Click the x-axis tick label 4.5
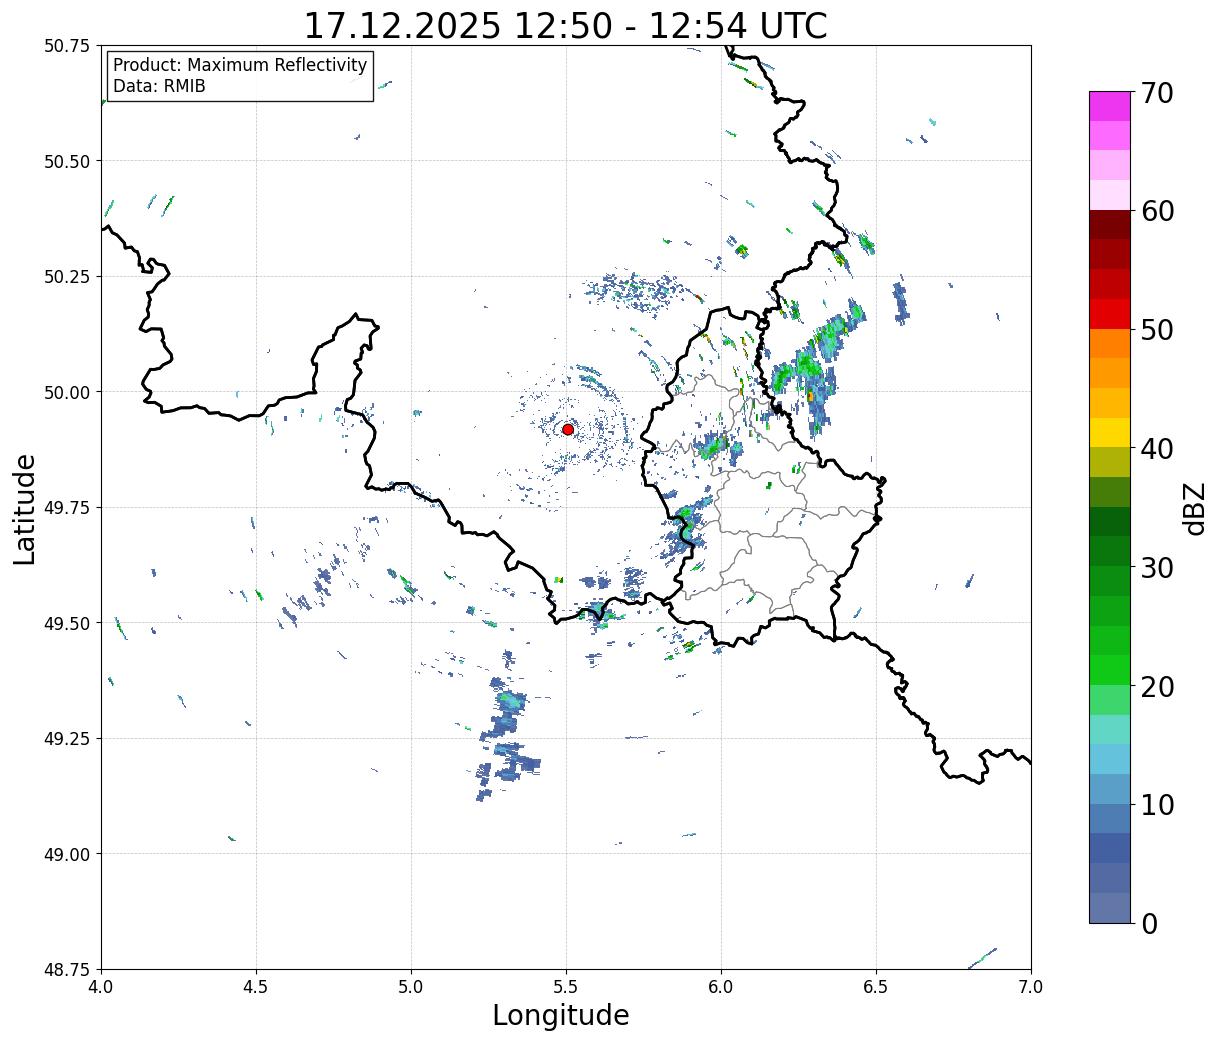 [x=256, y=986]
